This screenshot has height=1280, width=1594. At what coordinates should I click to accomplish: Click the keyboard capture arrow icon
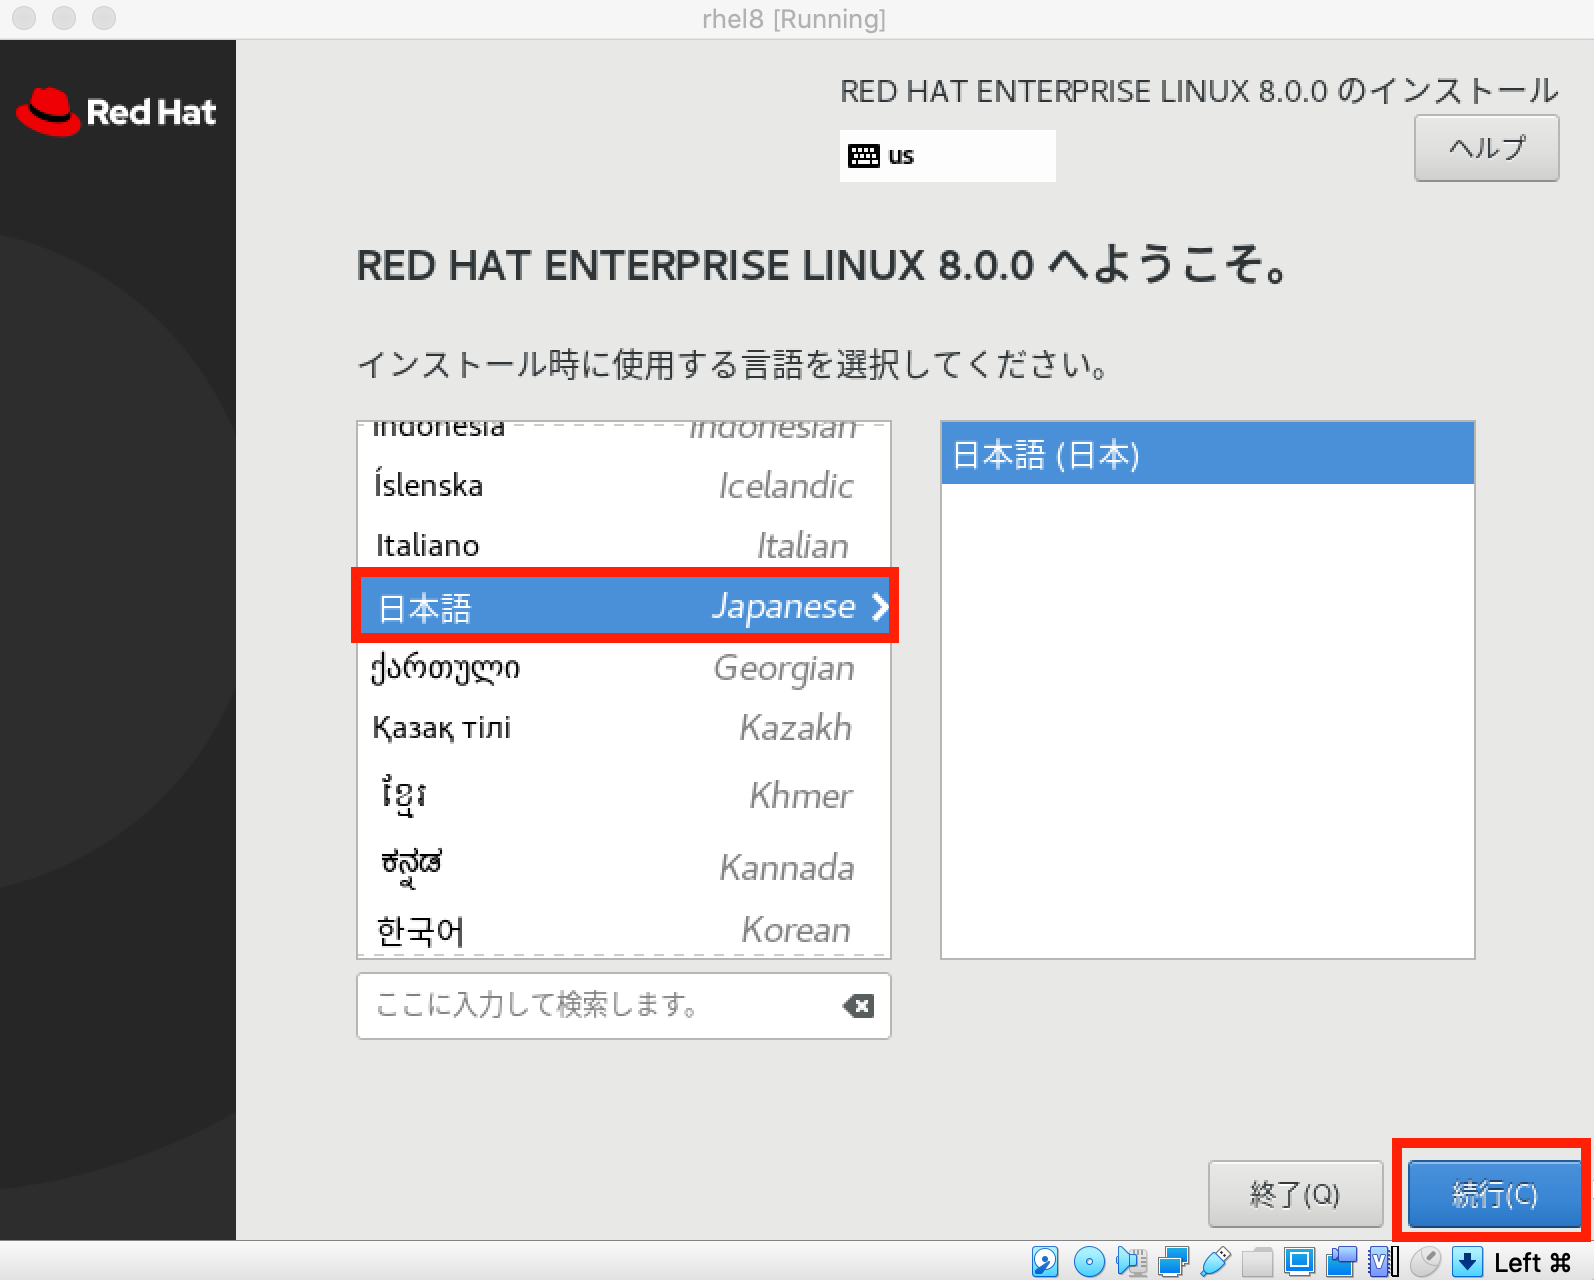(1467, 1262)
